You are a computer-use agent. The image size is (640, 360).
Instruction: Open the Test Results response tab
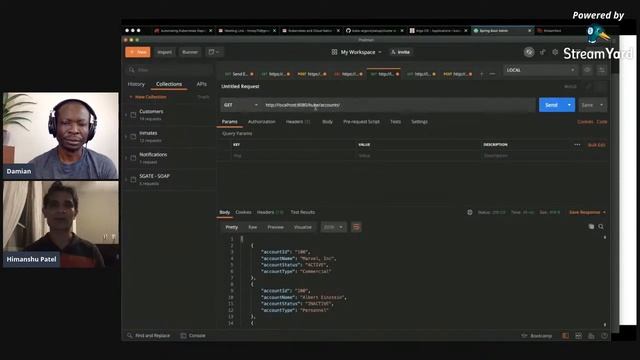(302, 212)
